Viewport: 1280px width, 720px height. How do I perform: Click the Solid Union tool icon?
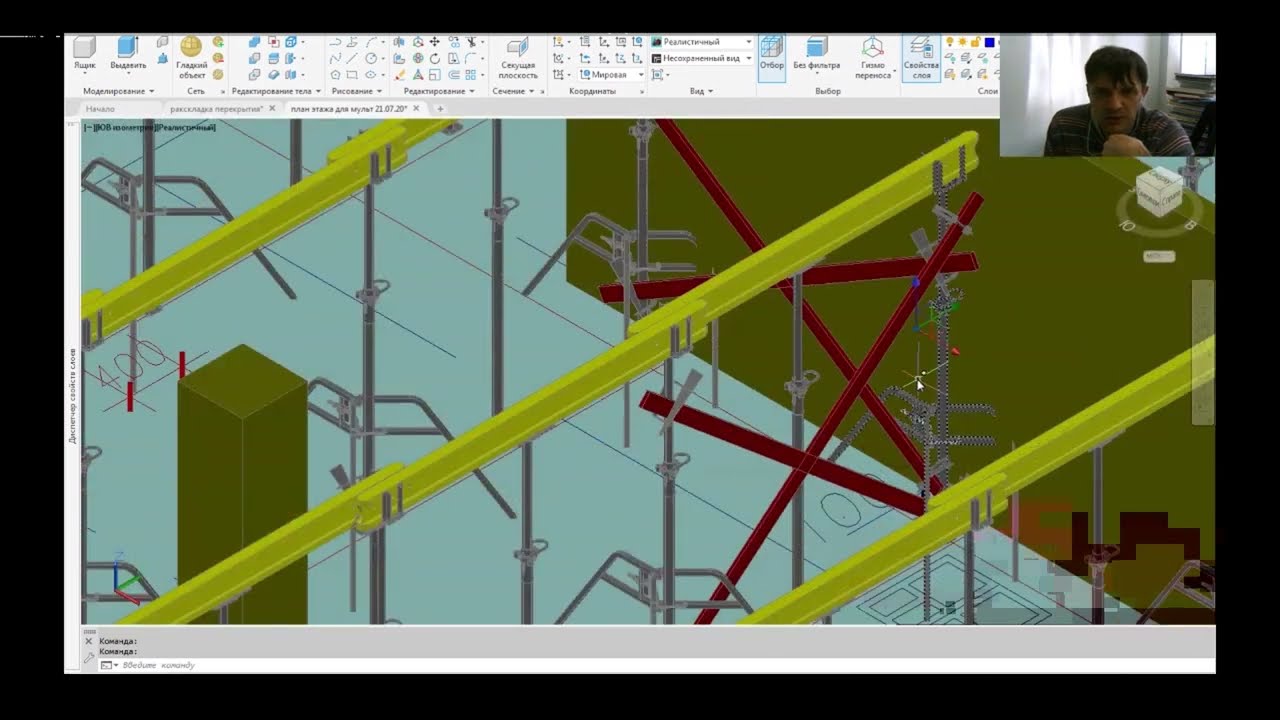254,42
